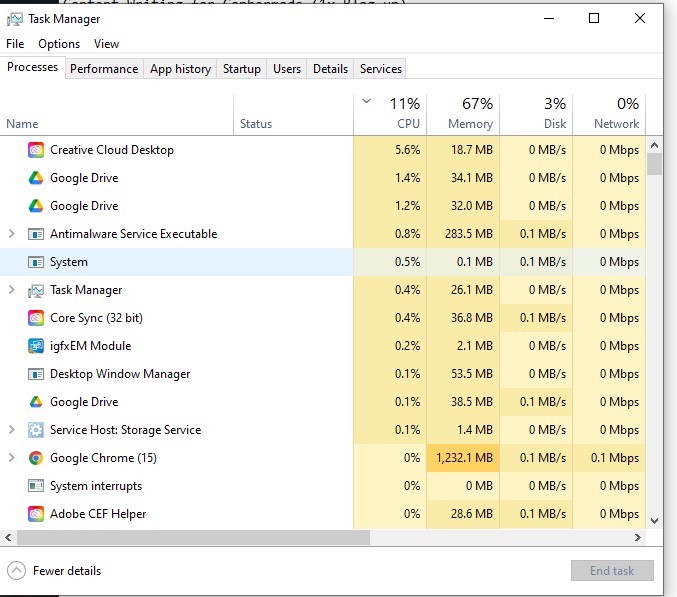
Task: Click the Adobe CEF Helper icon
Action: coord(36,514)
